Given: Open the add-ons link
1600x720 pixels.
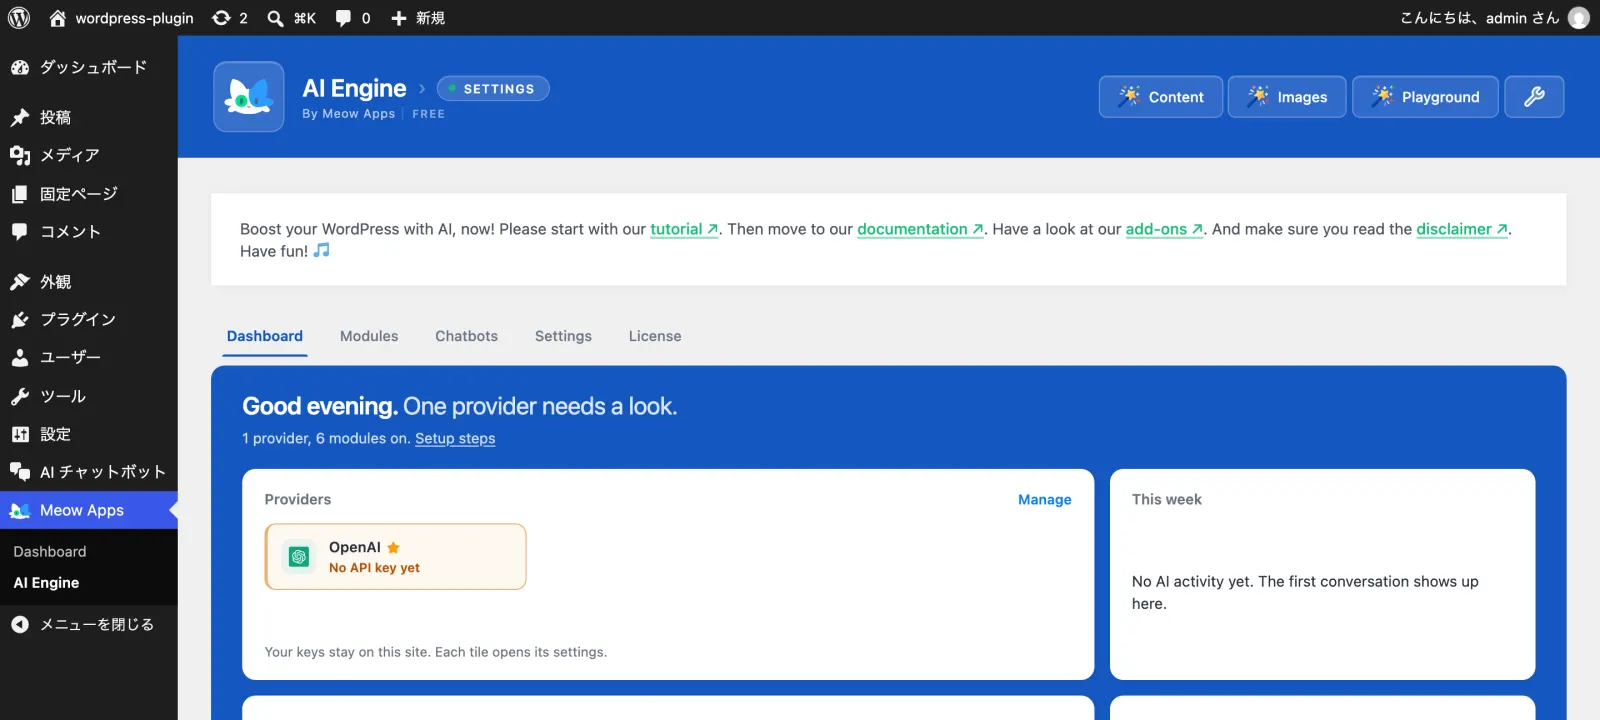Looking at the screenshot, I should tap(1164, 229).
